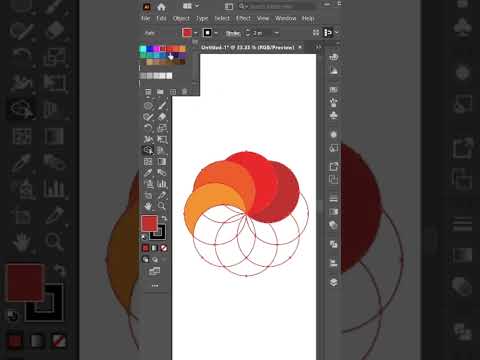Close the Untitled-1 document tab
This screenshot has width=480, height=360.
coord(300,47)
